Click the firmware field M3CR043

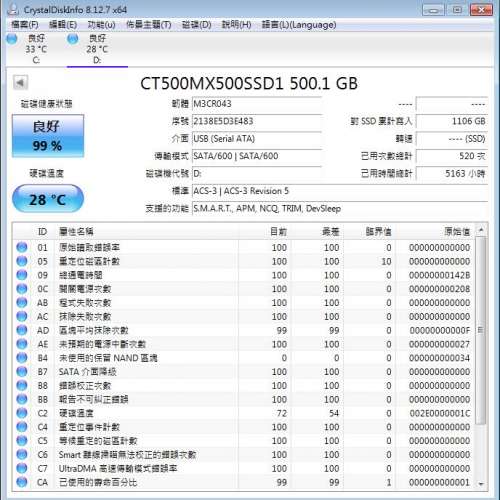click(257, 104)
